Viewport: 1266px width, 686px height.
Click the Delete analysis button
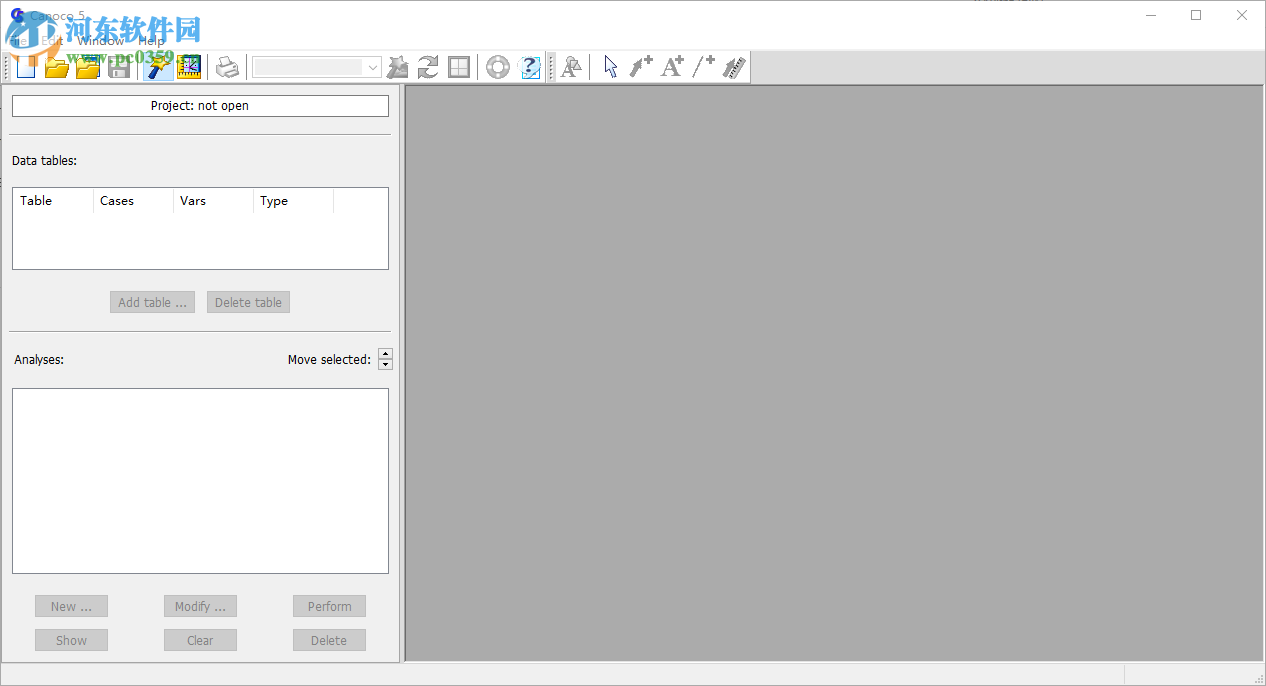point(329,640)
